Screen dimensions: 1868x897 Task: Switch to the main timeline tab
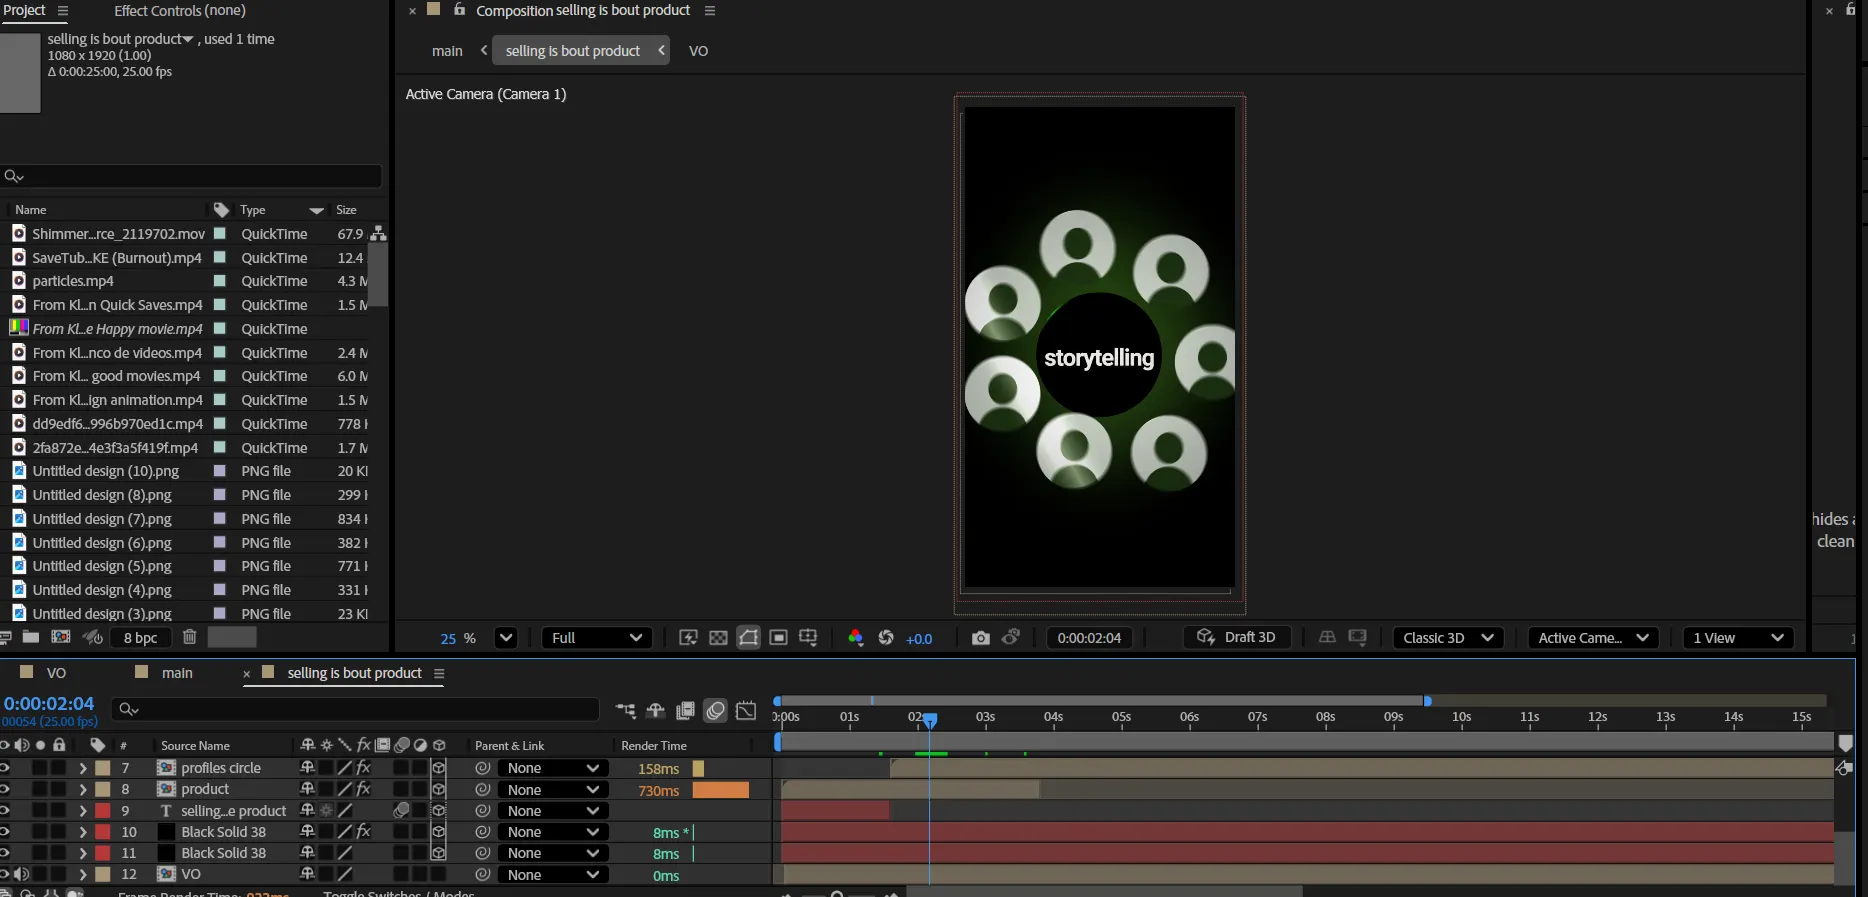tap(177, 673)
